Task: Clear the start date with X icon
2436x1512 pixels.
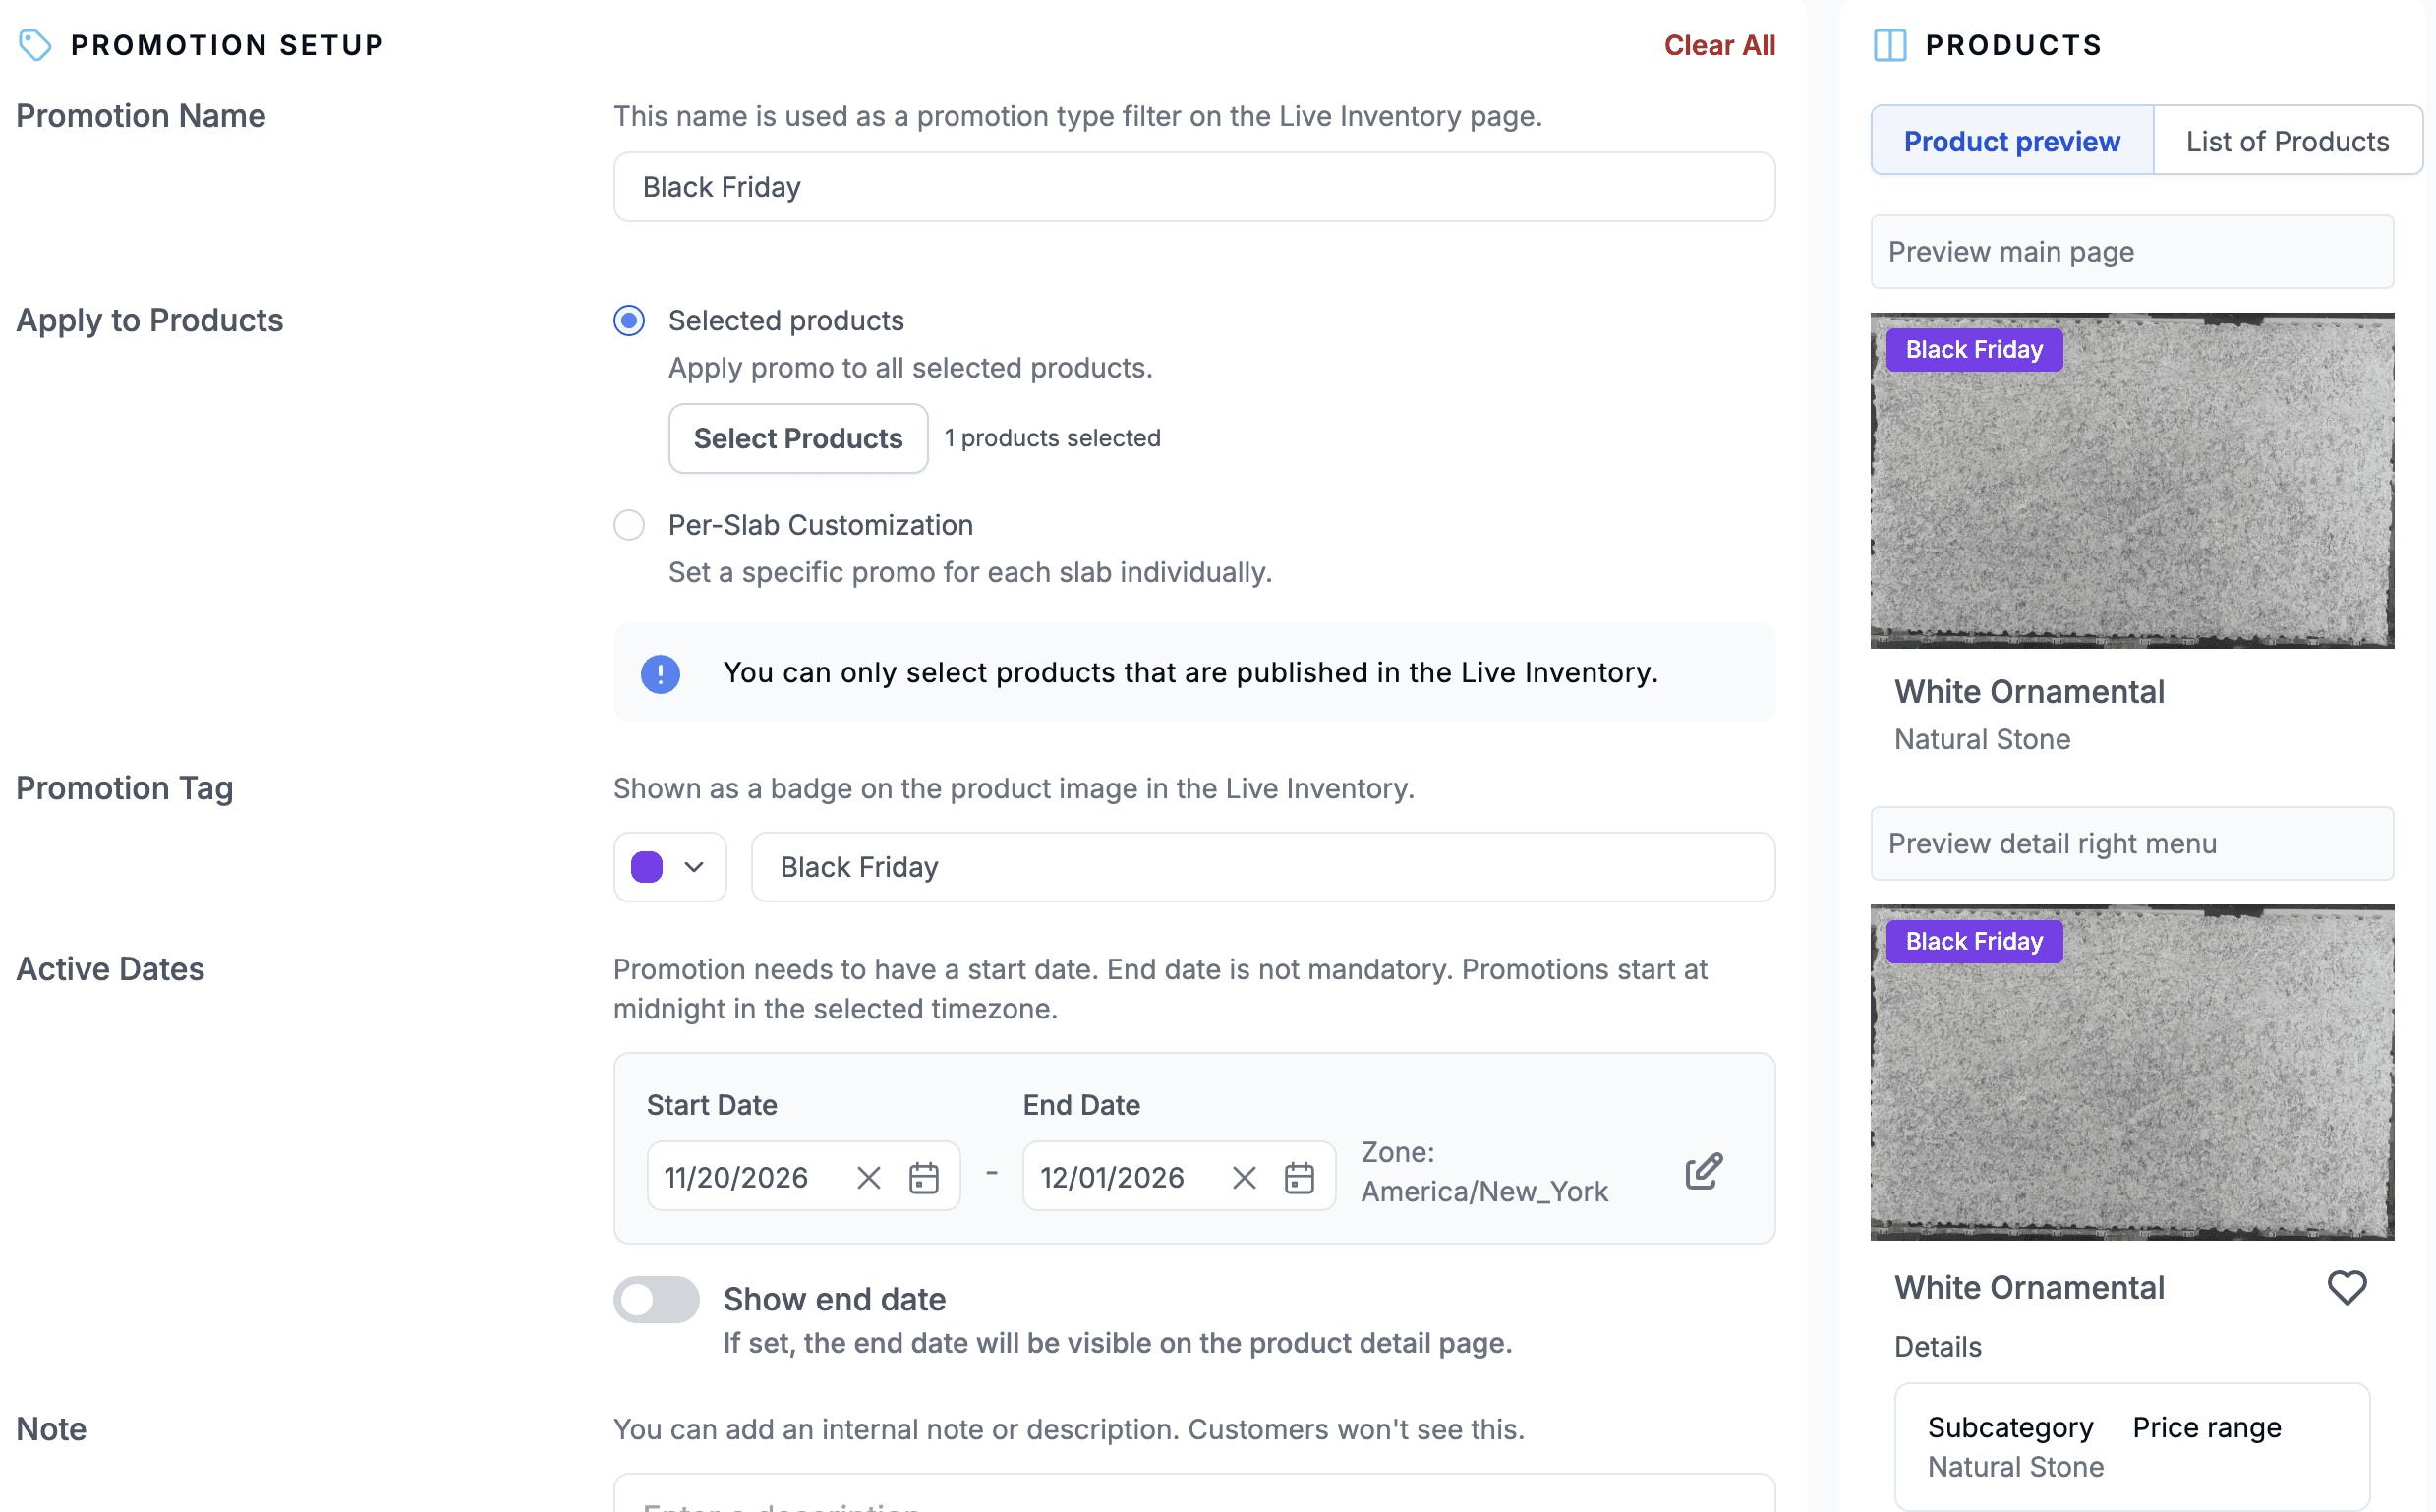Action: [x=868, y=1177]
